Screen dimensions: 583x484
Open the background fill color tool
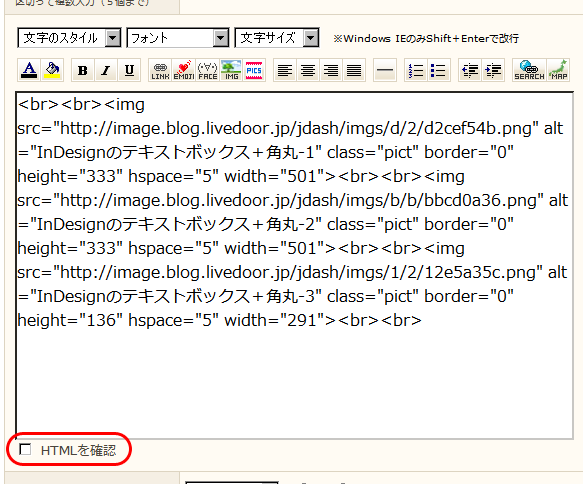52,70
